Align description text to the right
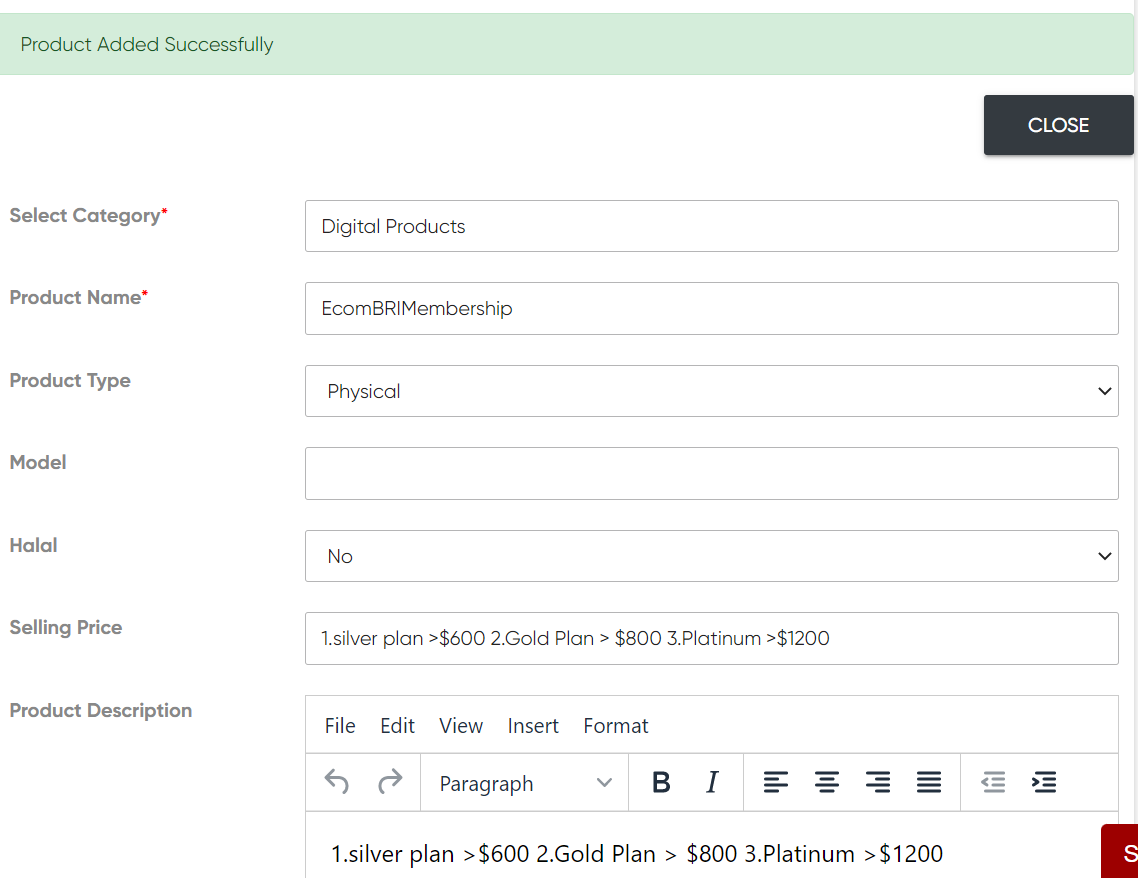 coord(878,782)
